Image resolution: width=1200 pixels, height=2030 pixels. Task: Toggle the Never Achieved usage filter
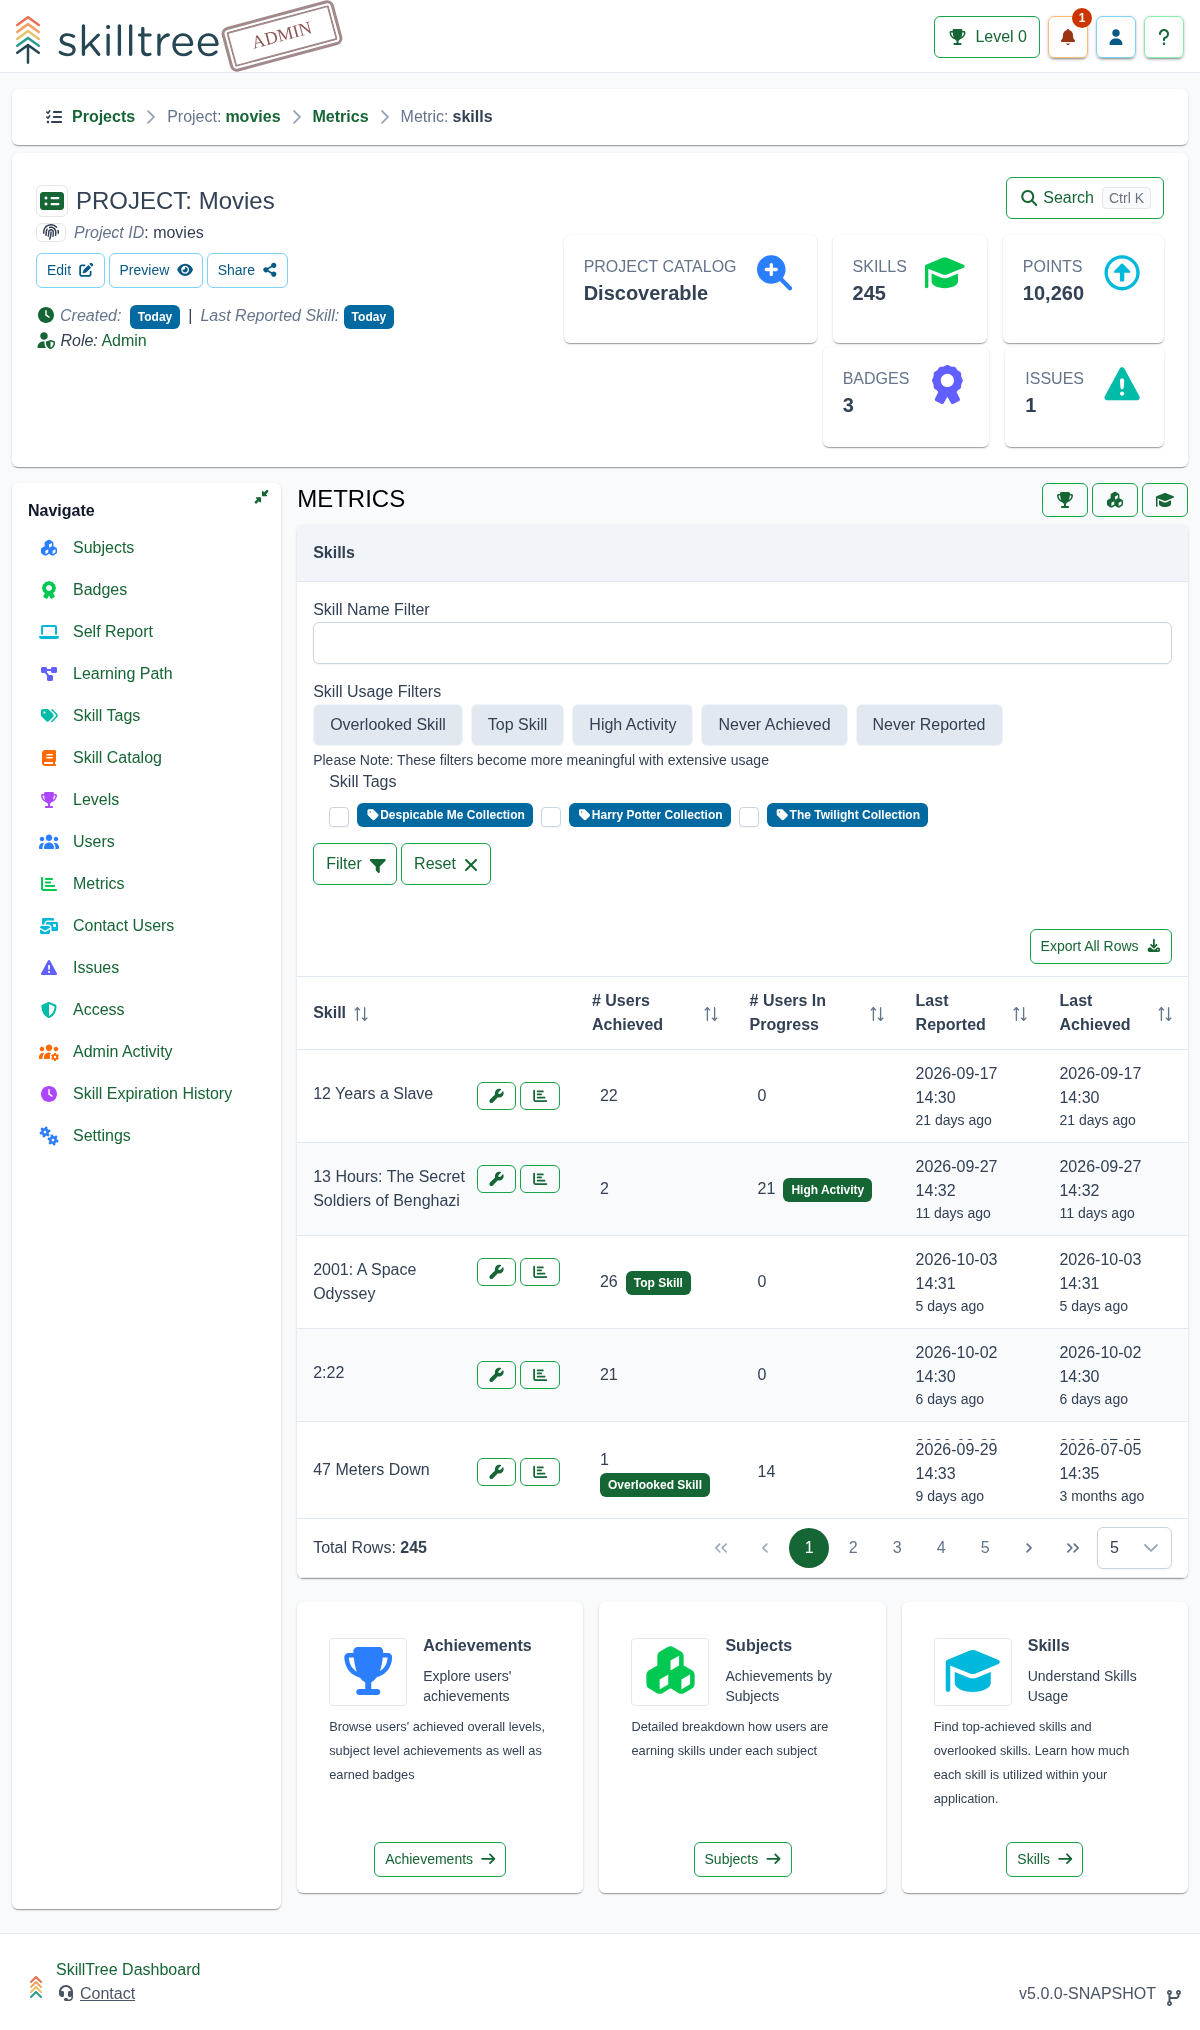(774, 725)
